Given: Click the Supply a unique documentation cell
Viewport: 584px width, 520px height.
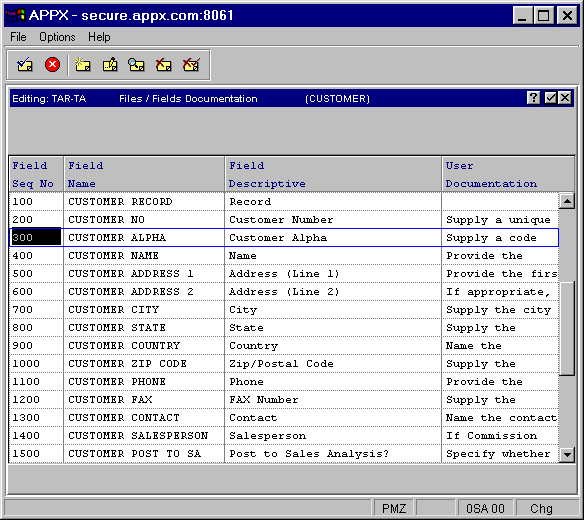Looking at the screenshot, I should pos(501,219).
